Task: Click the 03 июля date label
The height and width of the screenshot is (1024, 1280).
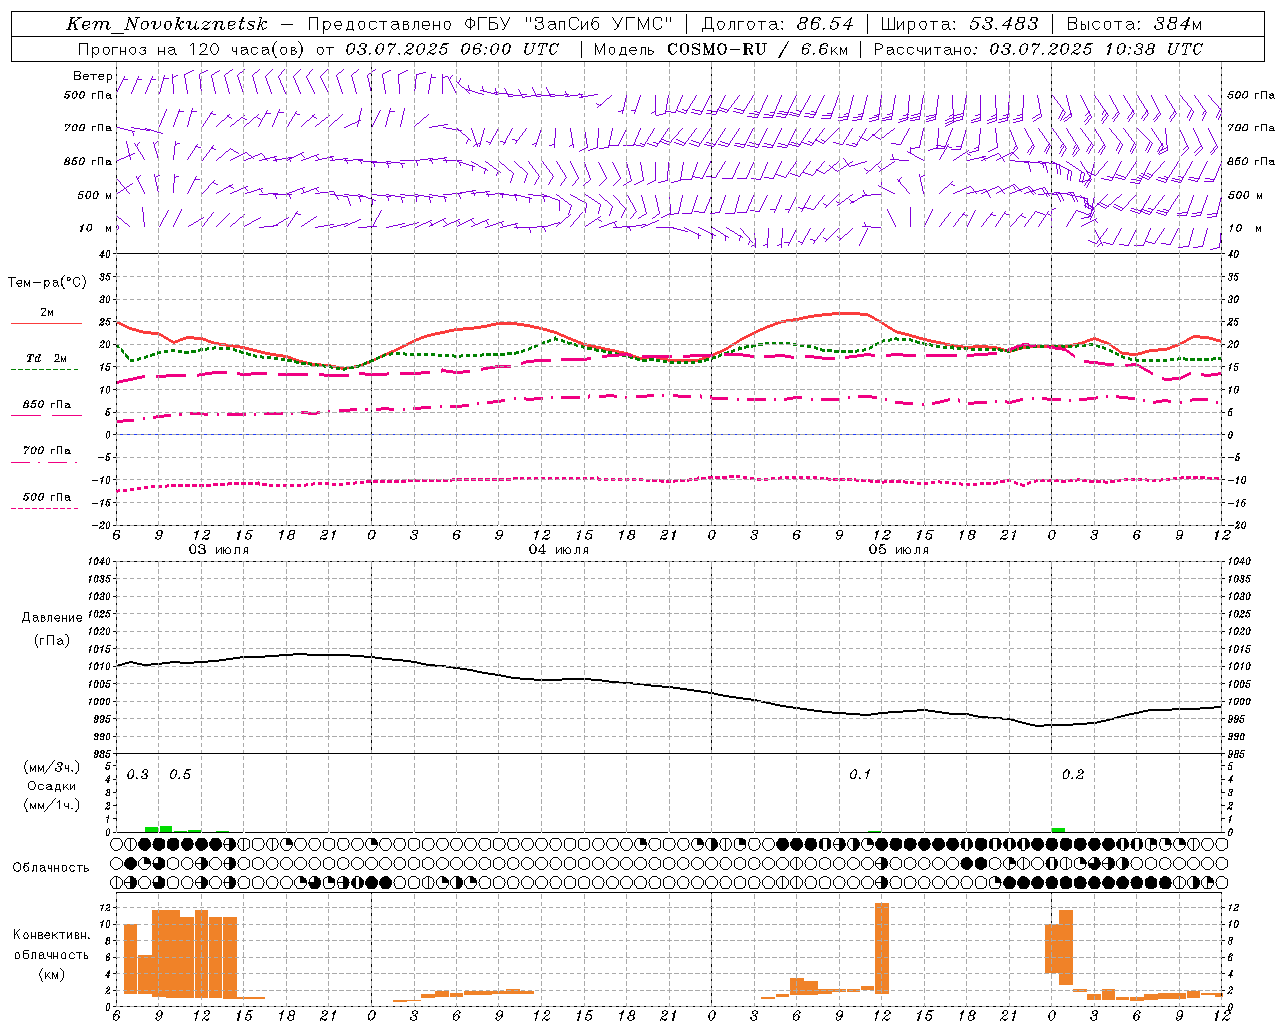Action: [x=219, y=550]
